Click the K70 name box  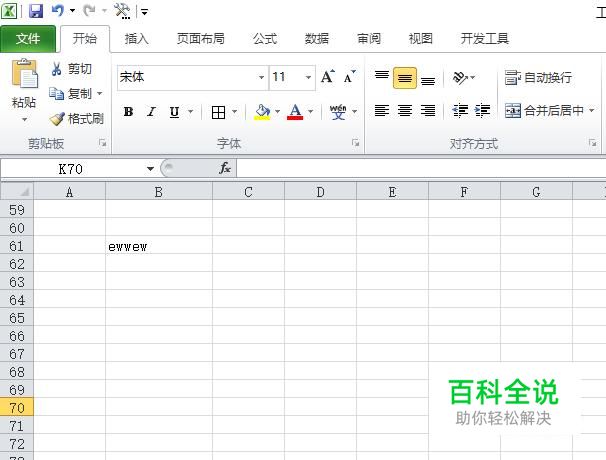pyautogui.click(x=71, y=169)
